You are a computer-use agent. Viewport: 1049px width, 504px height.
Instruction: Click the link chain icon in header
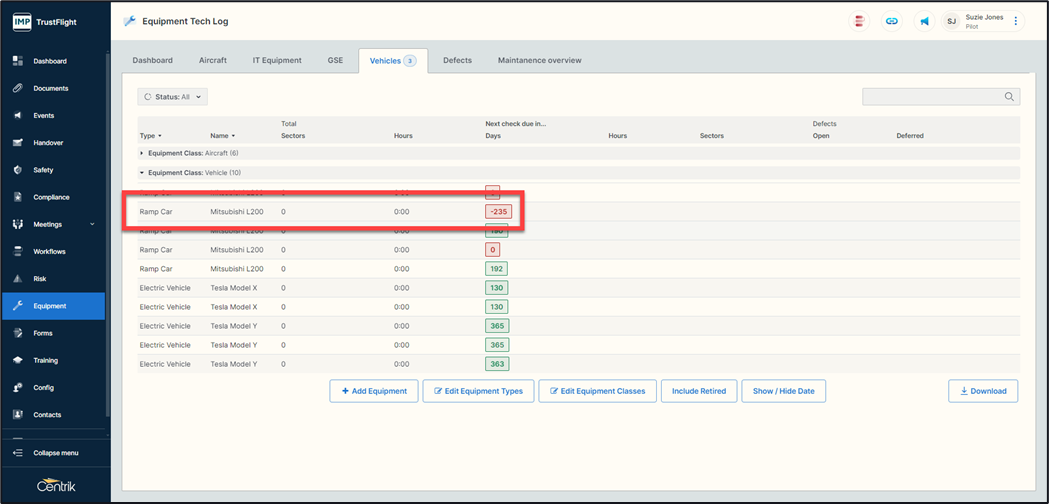click(891, 21)
